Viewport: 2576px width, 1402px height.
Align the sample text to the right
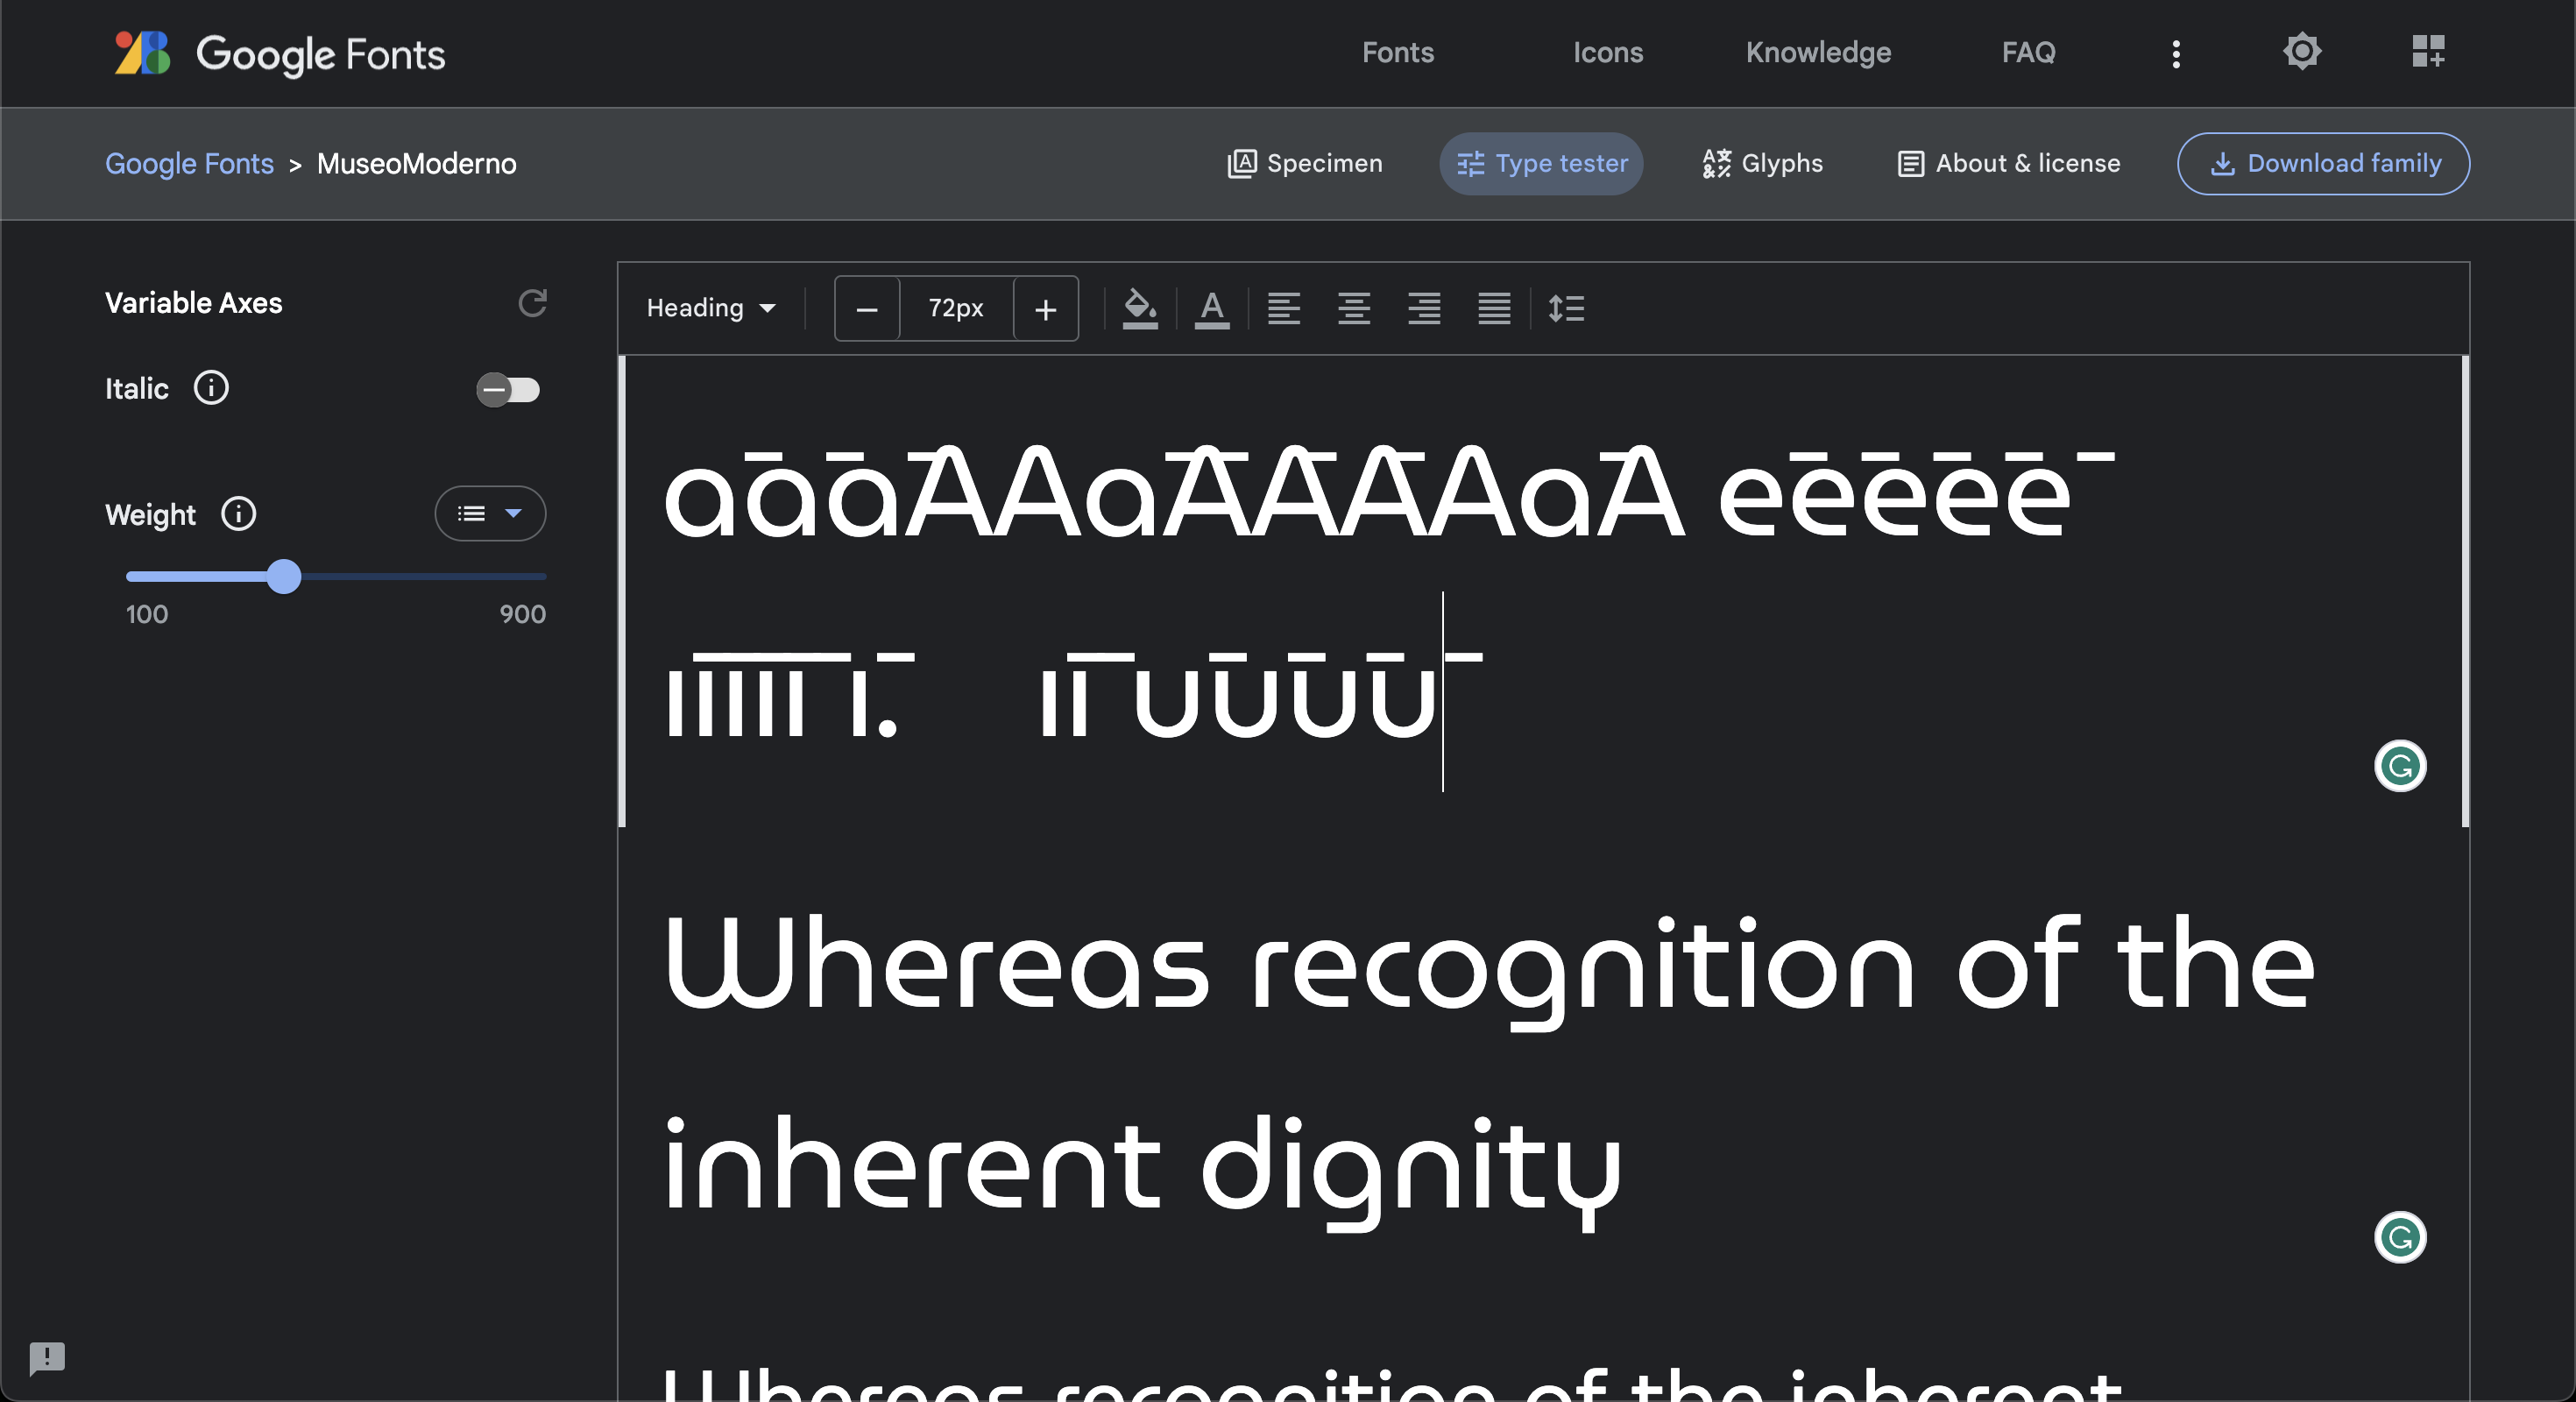tap(1424, 308)
